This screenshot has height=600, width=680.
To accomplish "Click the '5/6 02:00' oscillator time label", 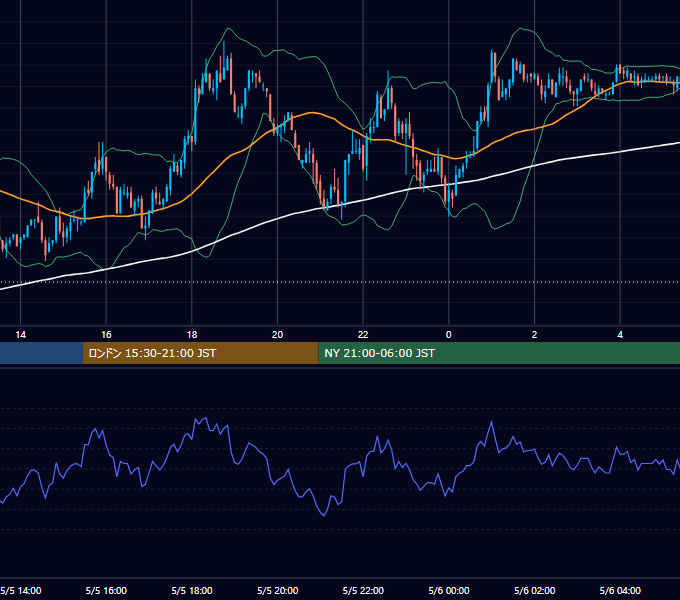I will (x=534, y=590).
